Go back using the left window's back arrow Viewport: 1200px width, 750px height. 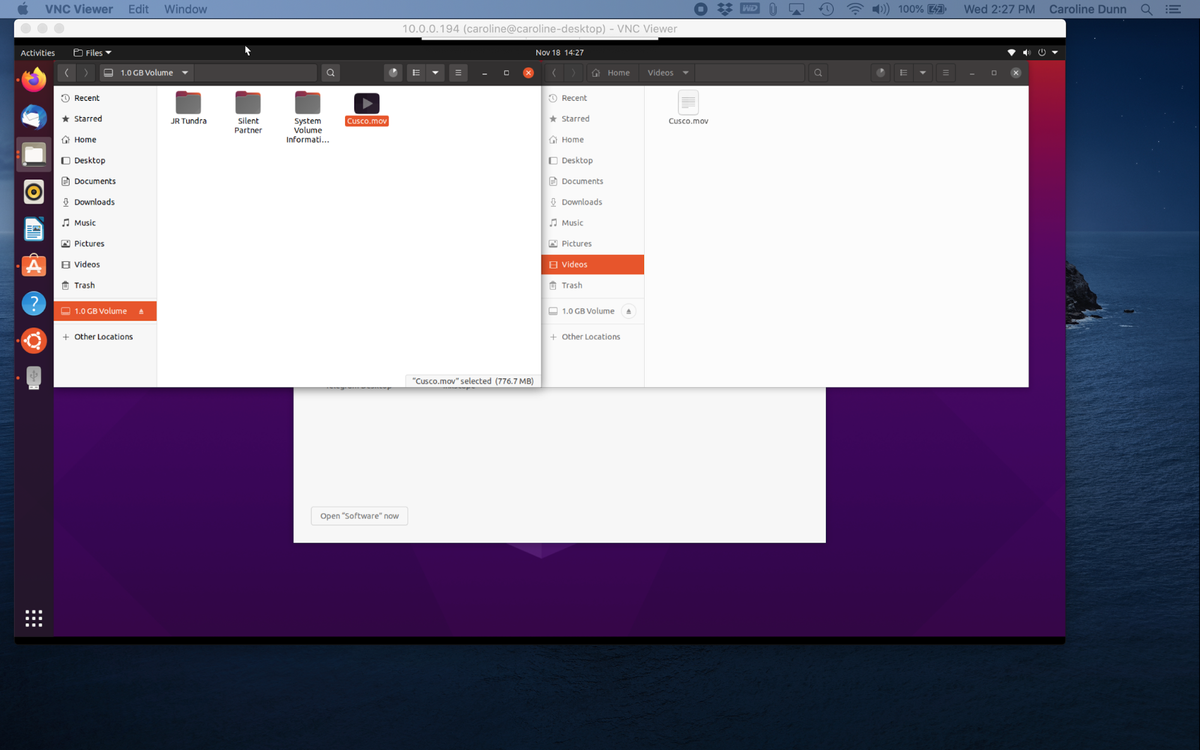(x=66, y=72)
